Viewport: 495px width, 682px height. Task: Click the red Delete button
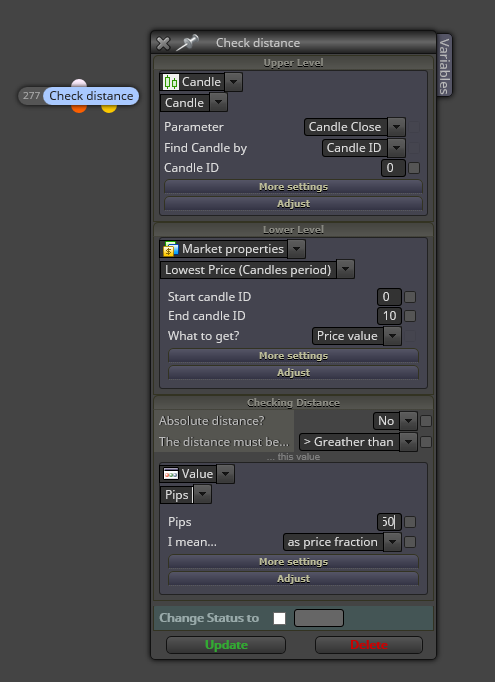click(x=369, y=645)
